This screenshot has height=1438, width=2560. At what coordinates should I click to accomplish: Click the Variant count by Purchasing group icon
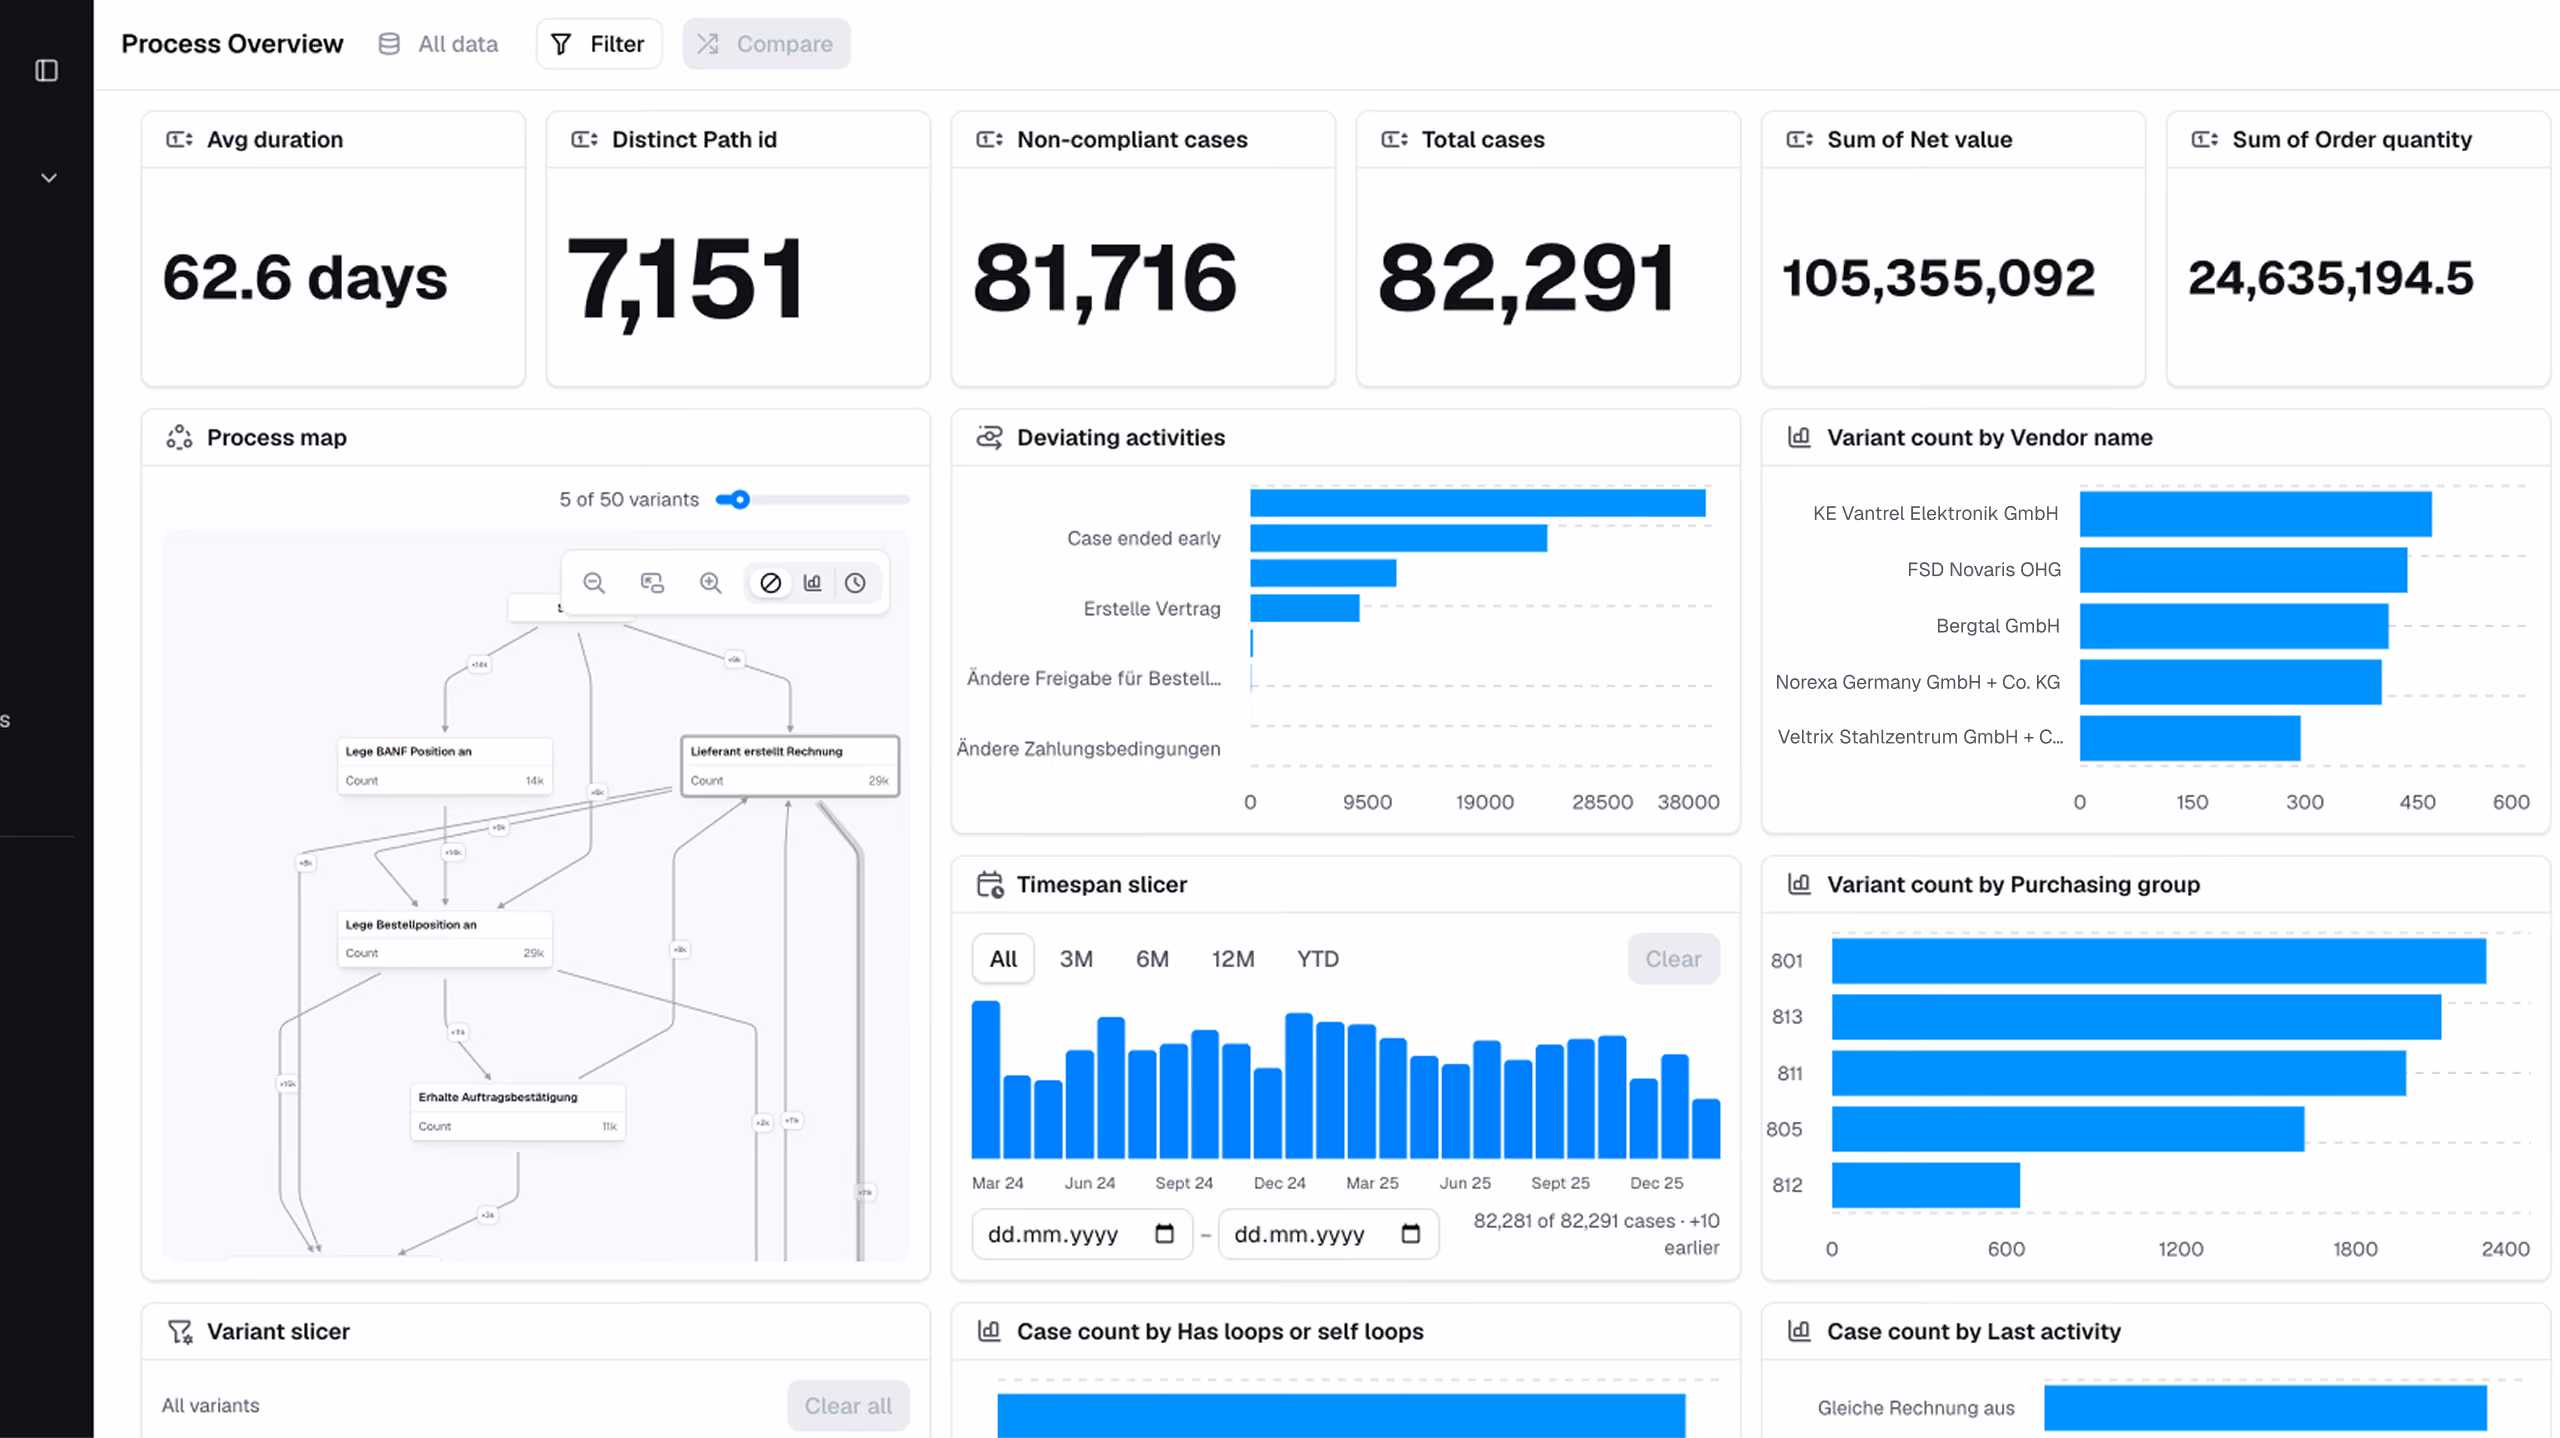[1799, 884]
